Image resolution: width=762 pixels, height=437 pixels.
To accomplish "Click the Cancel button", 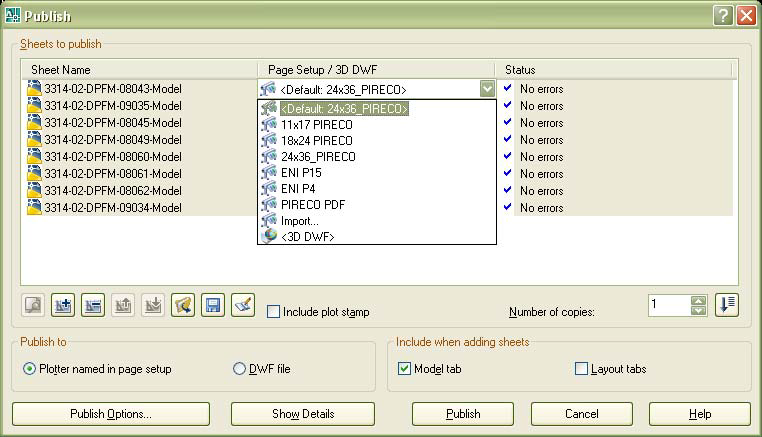I will pyautogui.click(x=582, y=414).
